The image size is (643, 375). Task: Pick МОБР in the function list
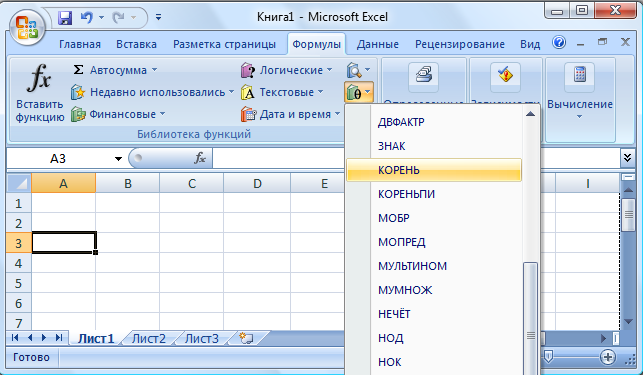[434, 218]
